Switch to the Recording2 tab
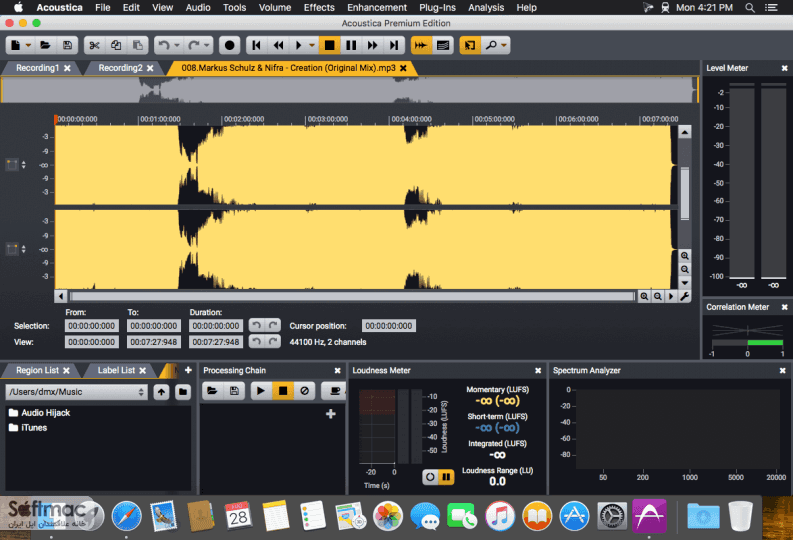793x540 pixels. (120, 68)
